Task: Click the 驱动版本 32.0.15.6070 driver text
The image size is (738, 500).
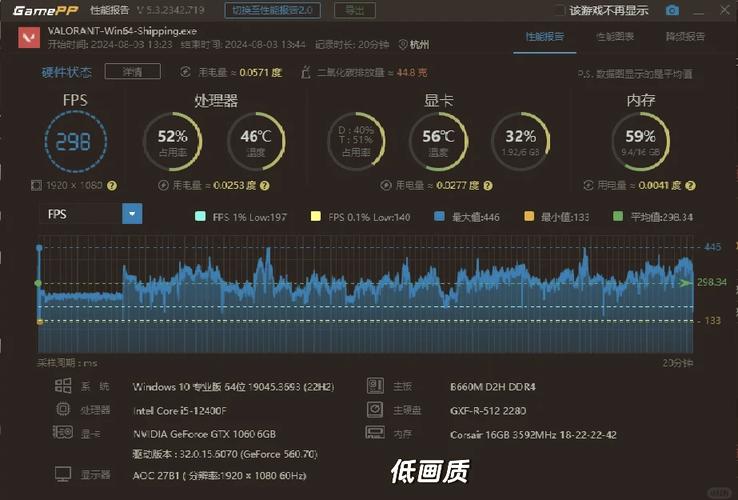Action: coord(225,454)
